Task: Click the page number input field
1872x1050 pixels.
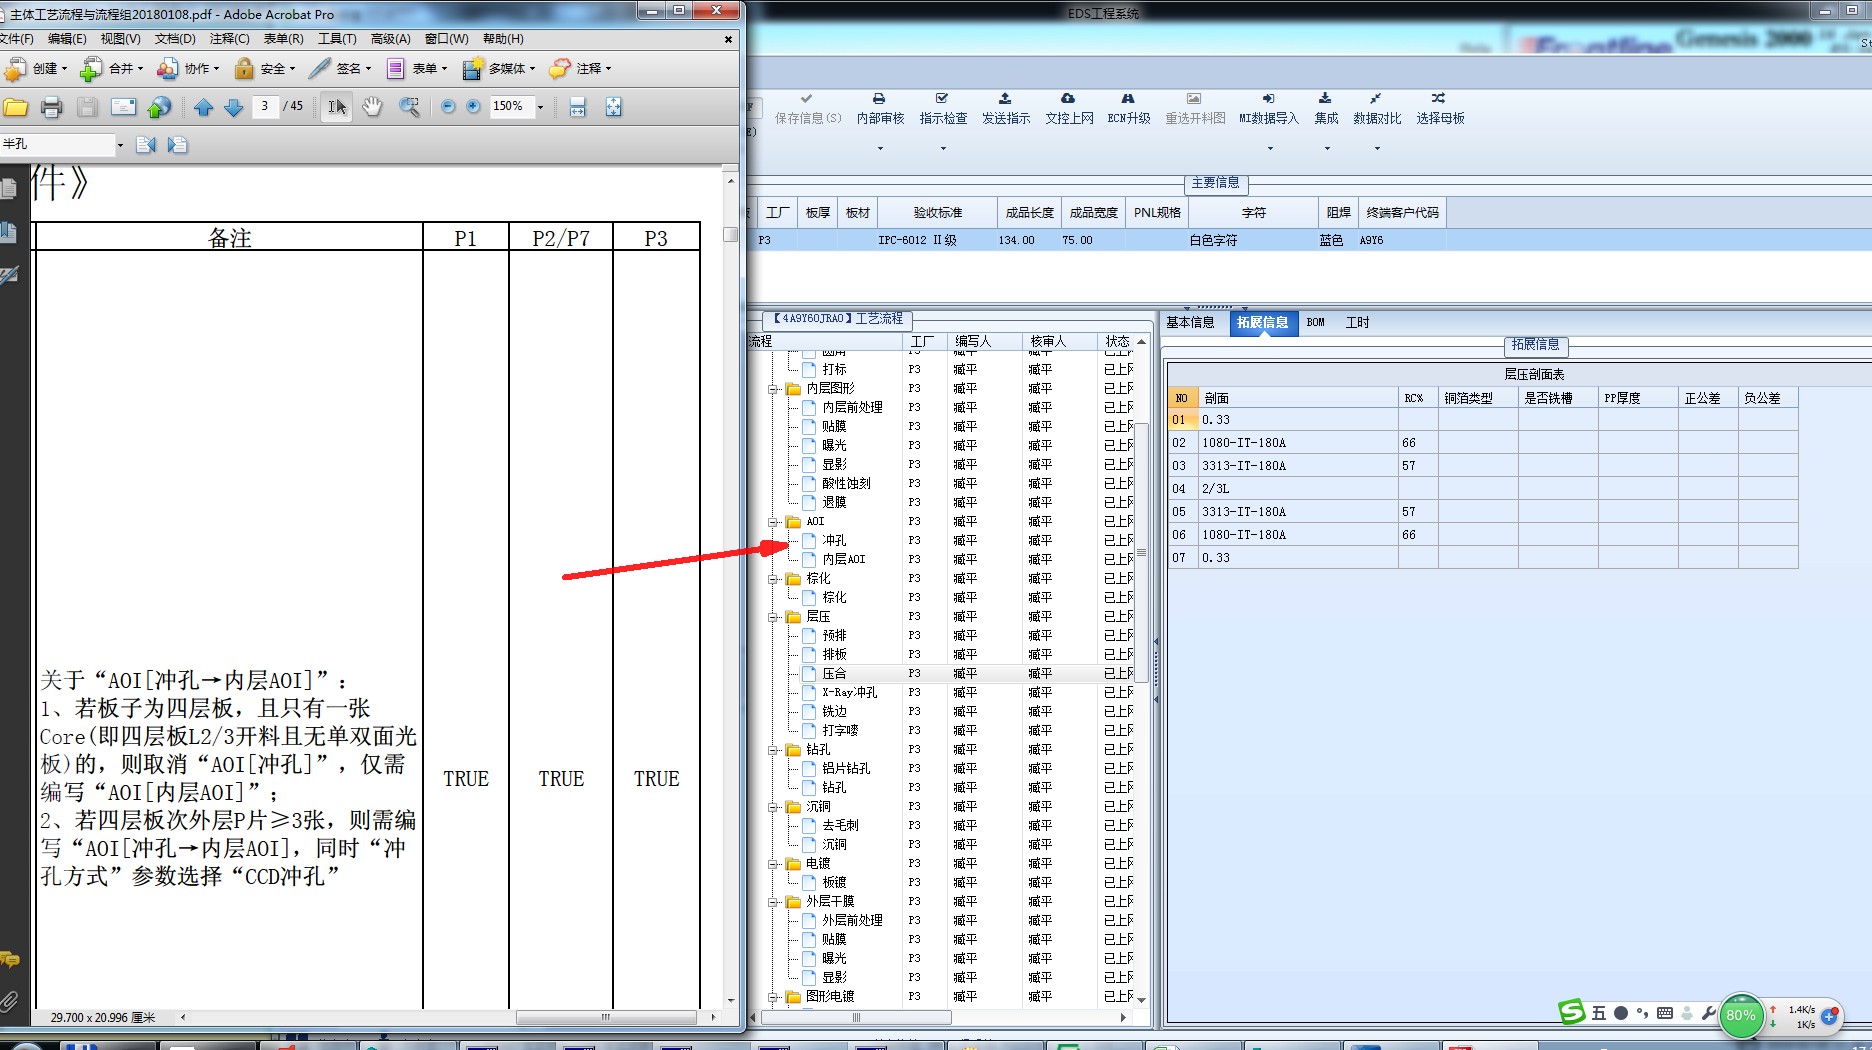Action: (265, 107)
